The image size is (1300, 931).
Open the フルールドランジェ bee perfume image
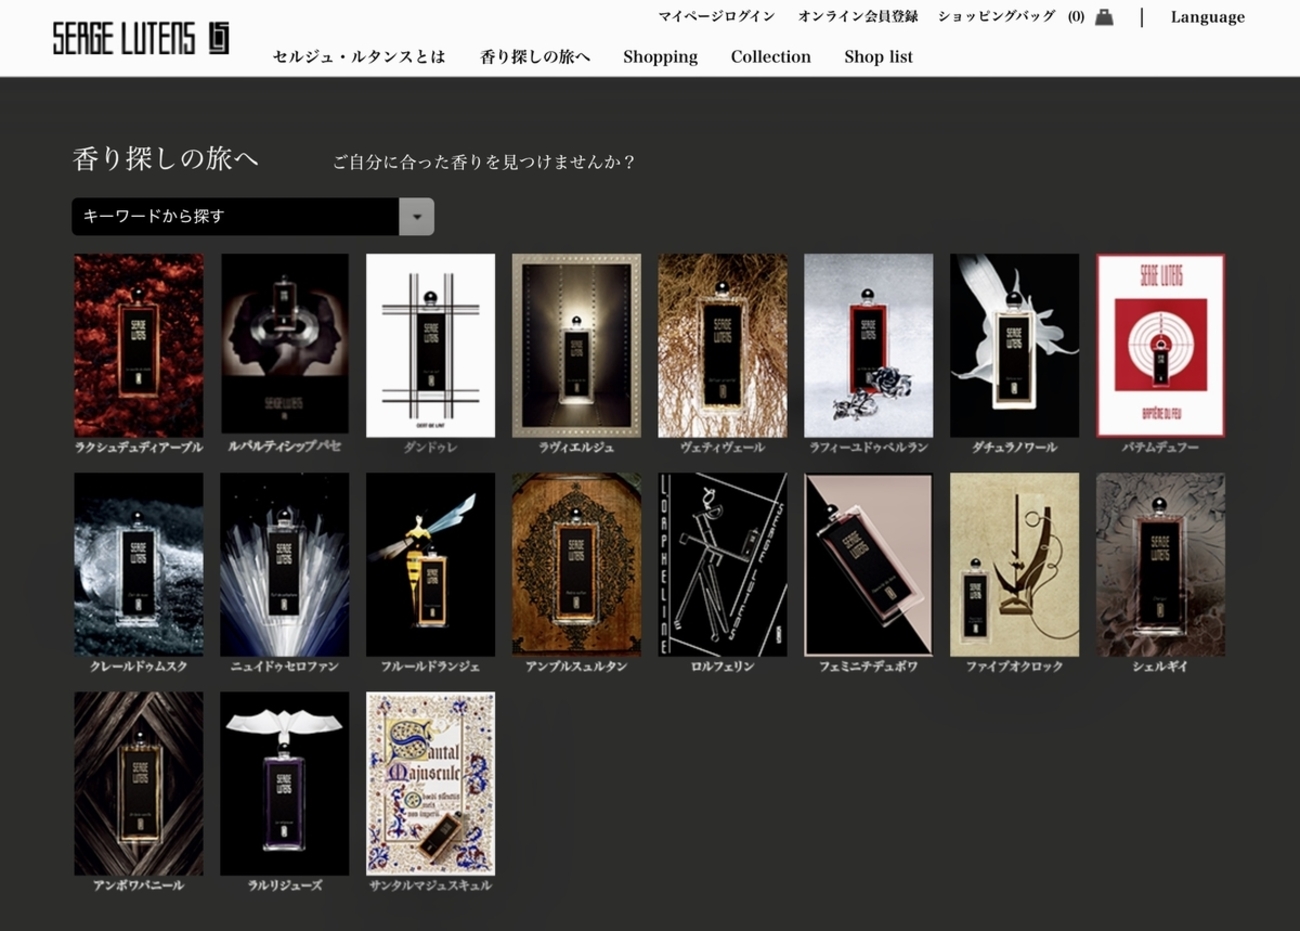(430, 564)
